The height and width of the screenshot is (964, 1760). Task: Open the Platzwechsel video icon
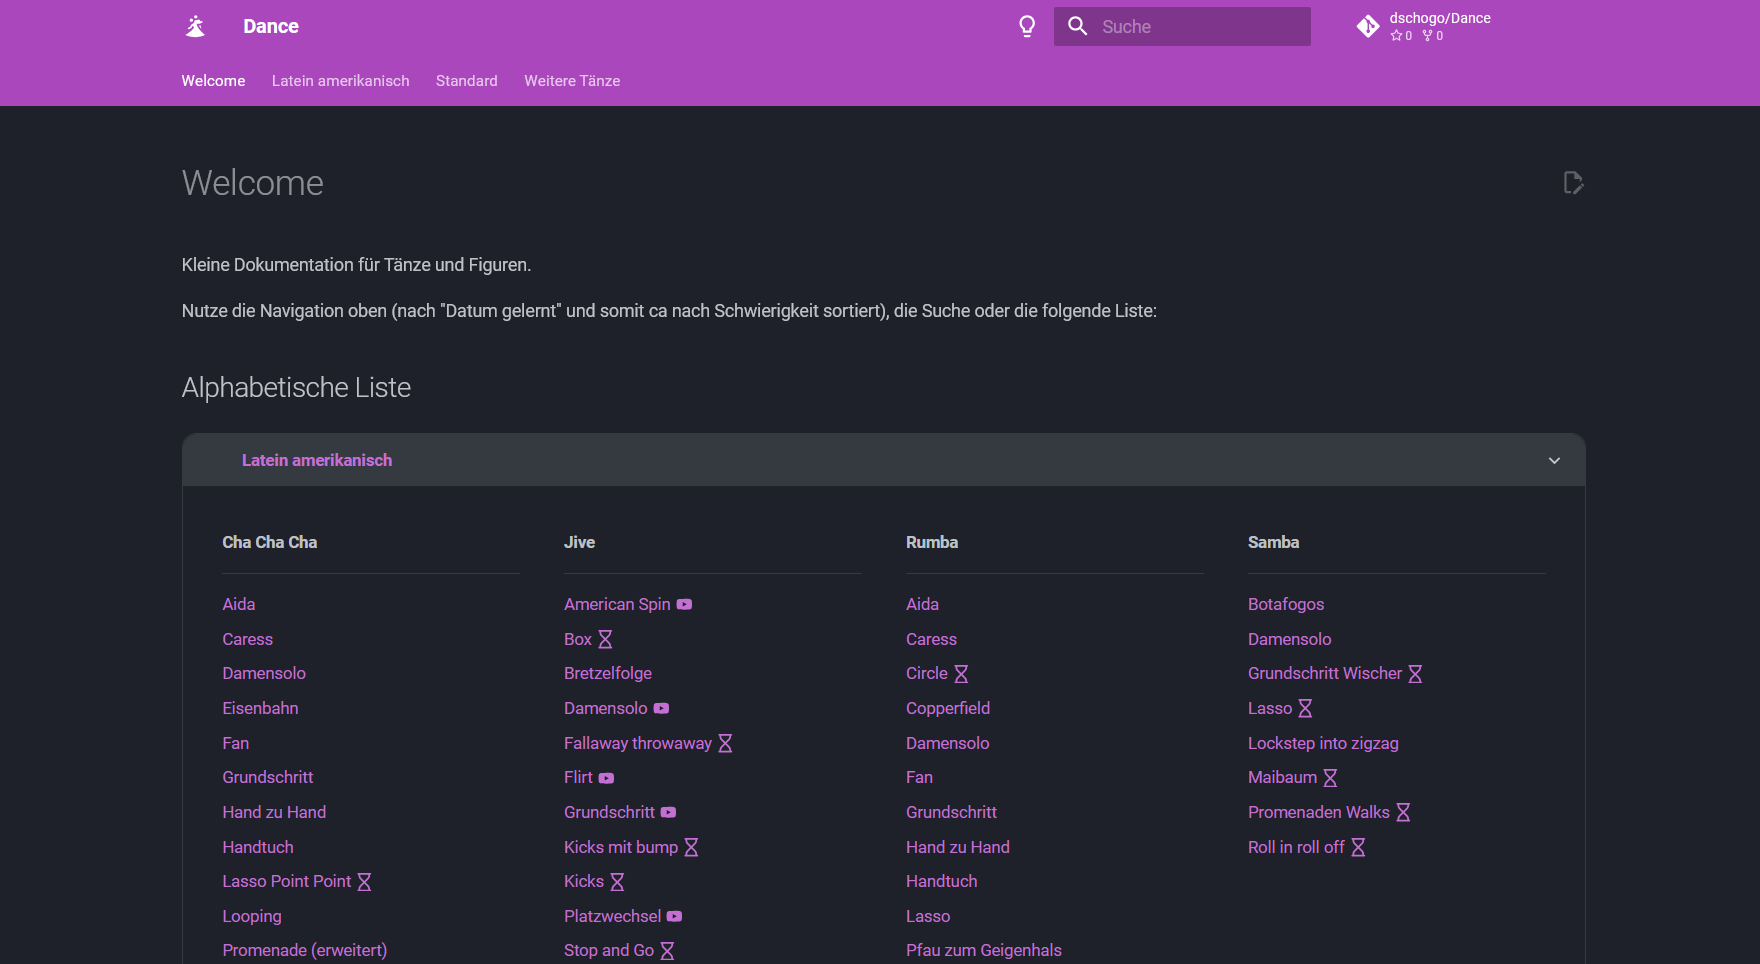pyautogui.click(x=673, y=916)
